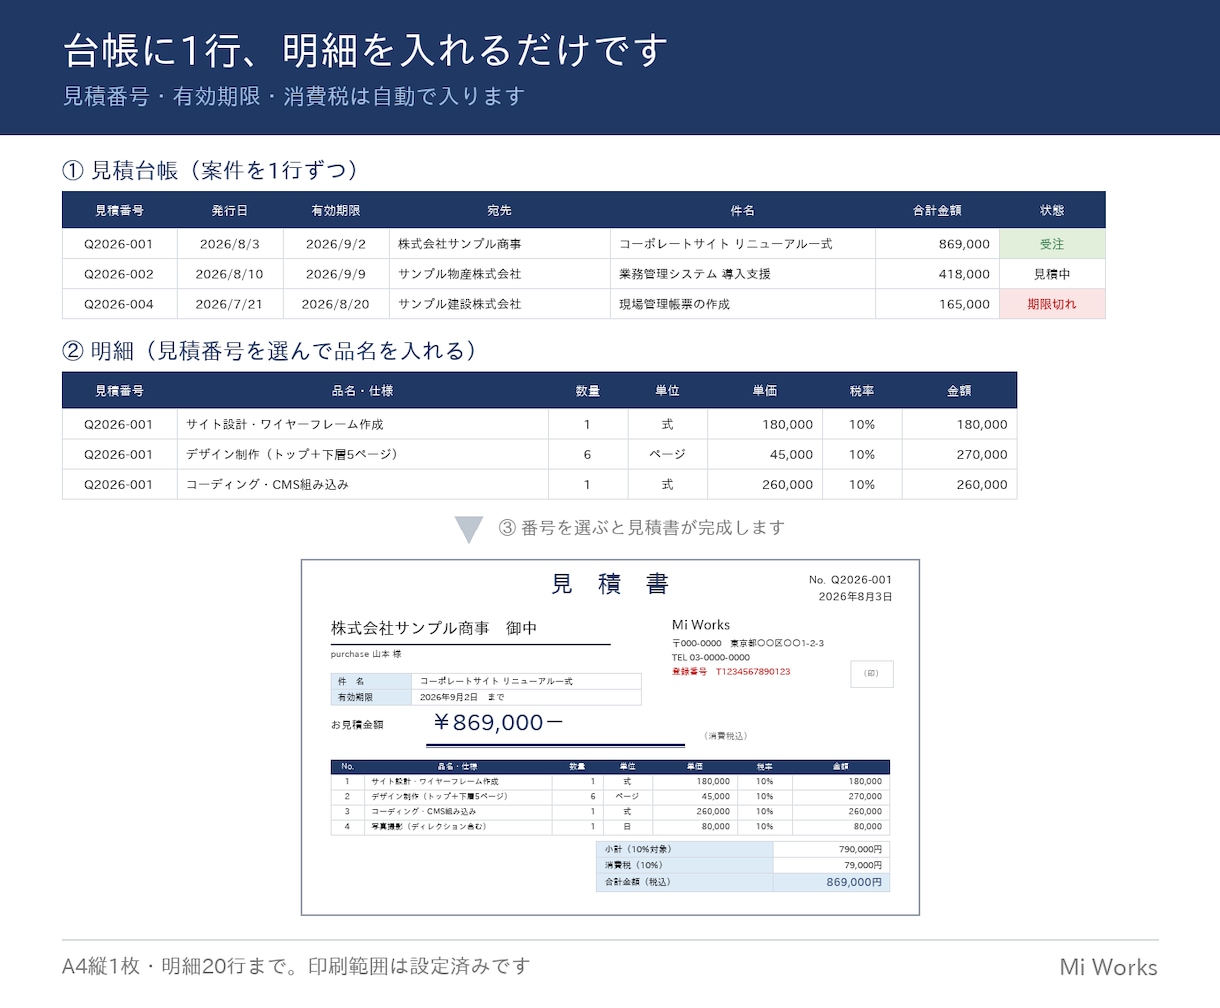The height and width of the screenshot is (1008, 1220).
Task: Click the unit ページ in the details table
Action: (668, 454)
